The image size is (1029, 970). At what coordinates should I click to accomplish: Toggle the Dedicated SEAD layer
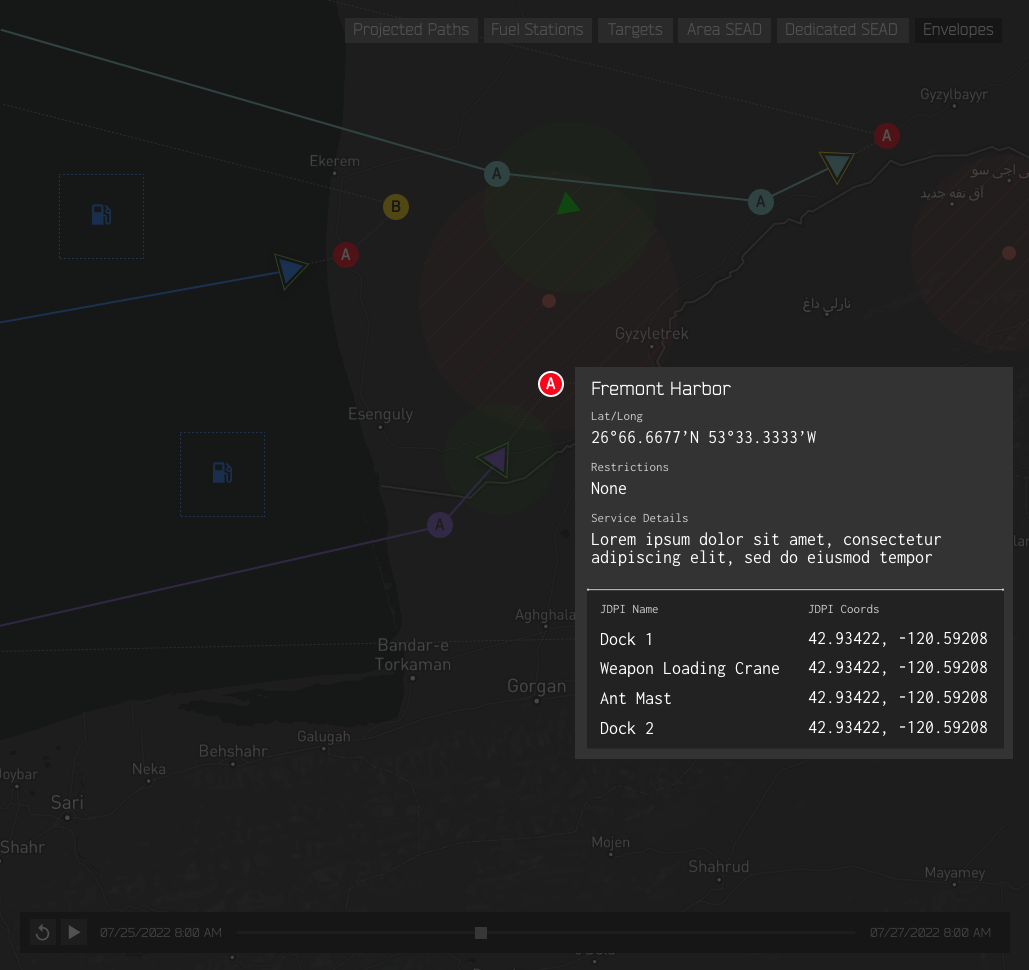point(841,30)
